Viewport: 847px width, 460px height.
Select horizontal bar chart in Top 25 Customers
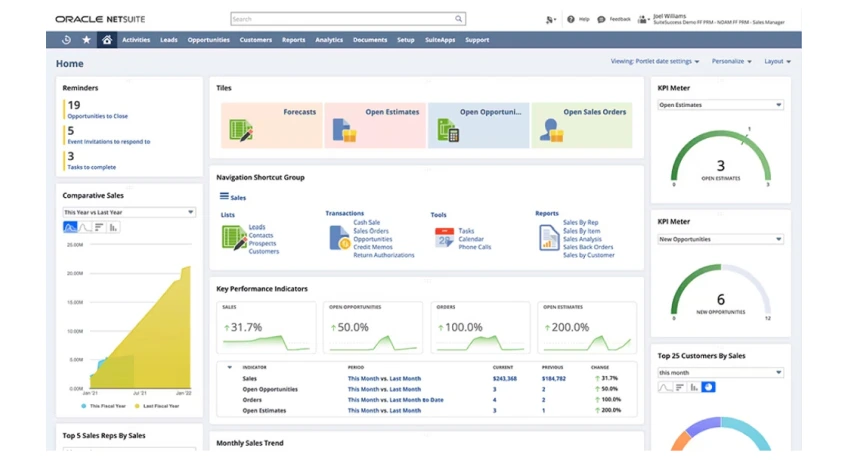(680, 387)
